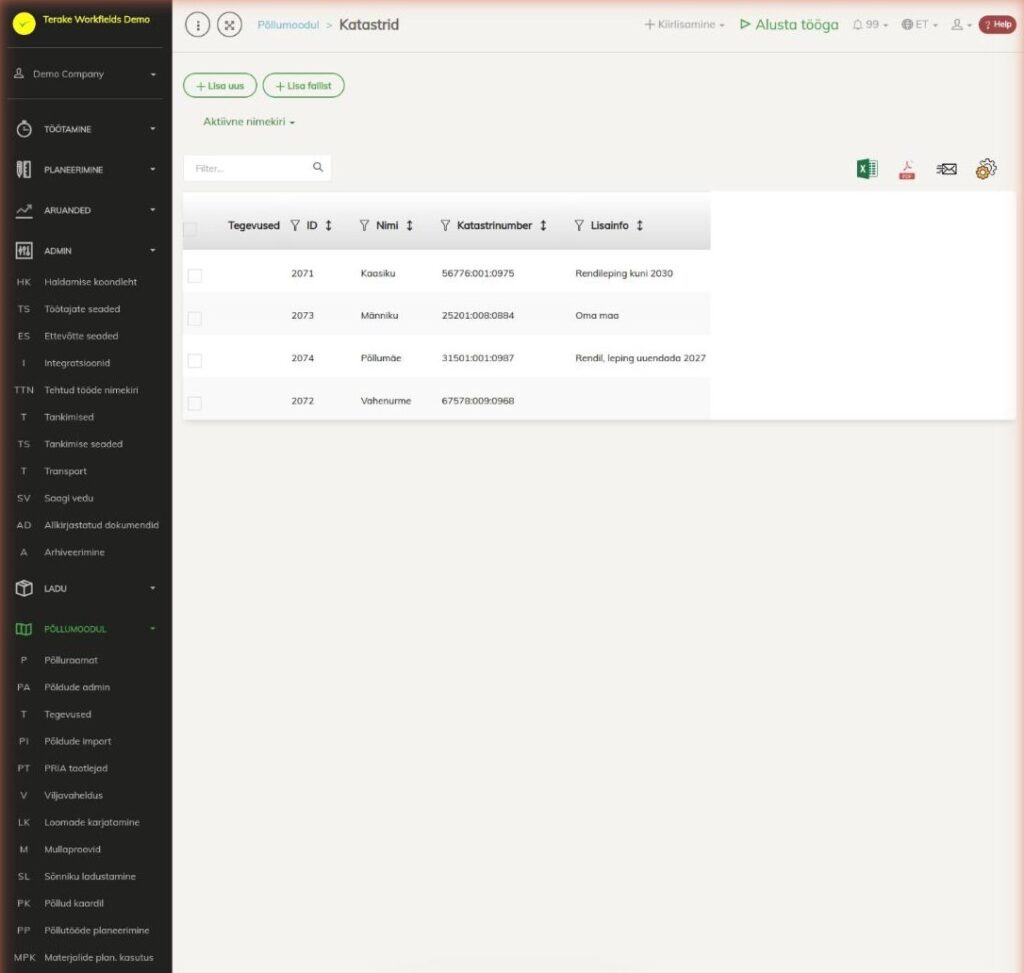Select the Männiku row checkbox
Image resolution: width=1024 pixels, height=973 pixels.
pyautogui.click(x=195, y=318)
